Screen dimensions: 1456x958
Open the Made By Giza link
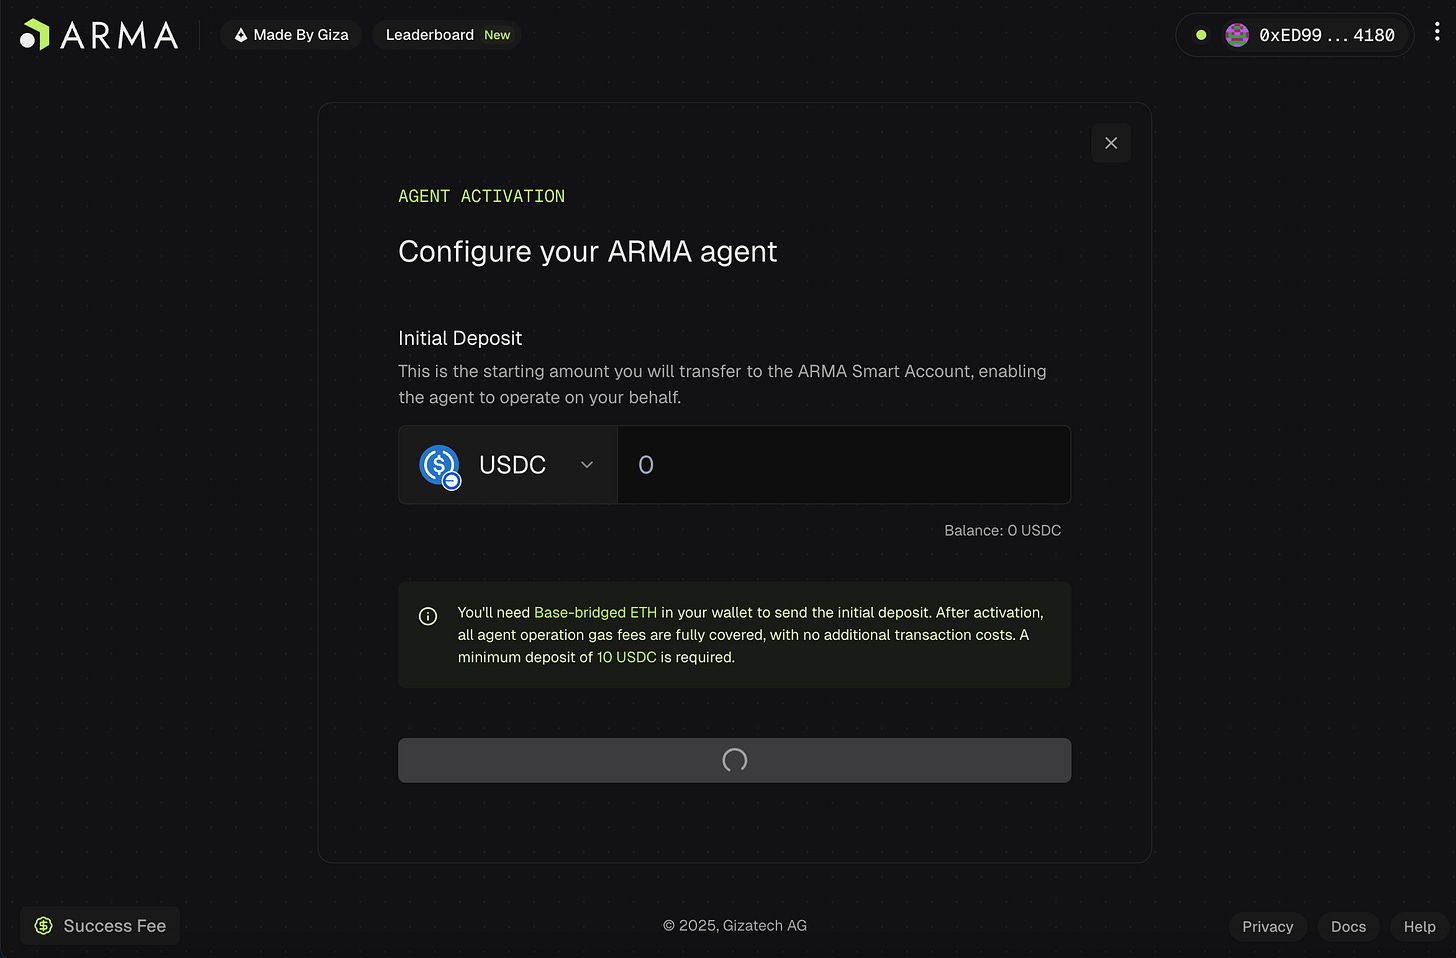[291, 35]
